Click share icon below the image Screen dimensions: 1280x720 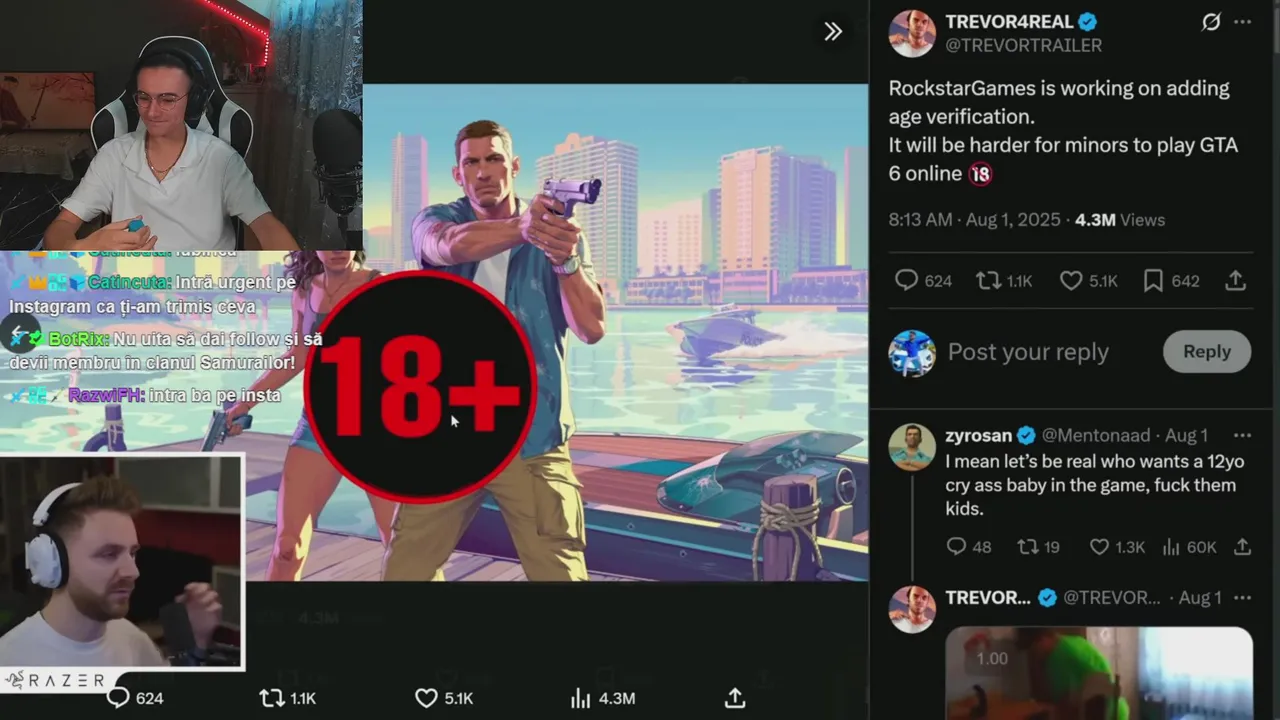click(x=735, y=698)
